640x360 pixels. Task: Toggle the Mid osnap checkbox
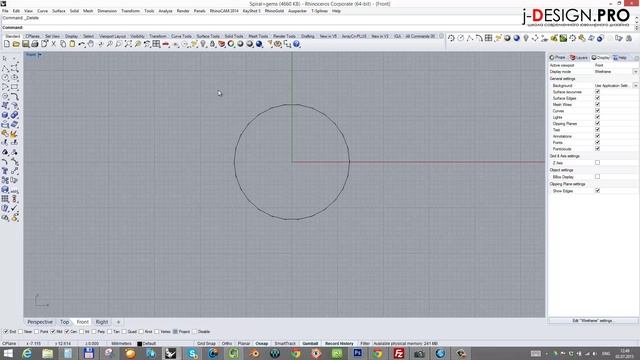(x=53, y=331)
